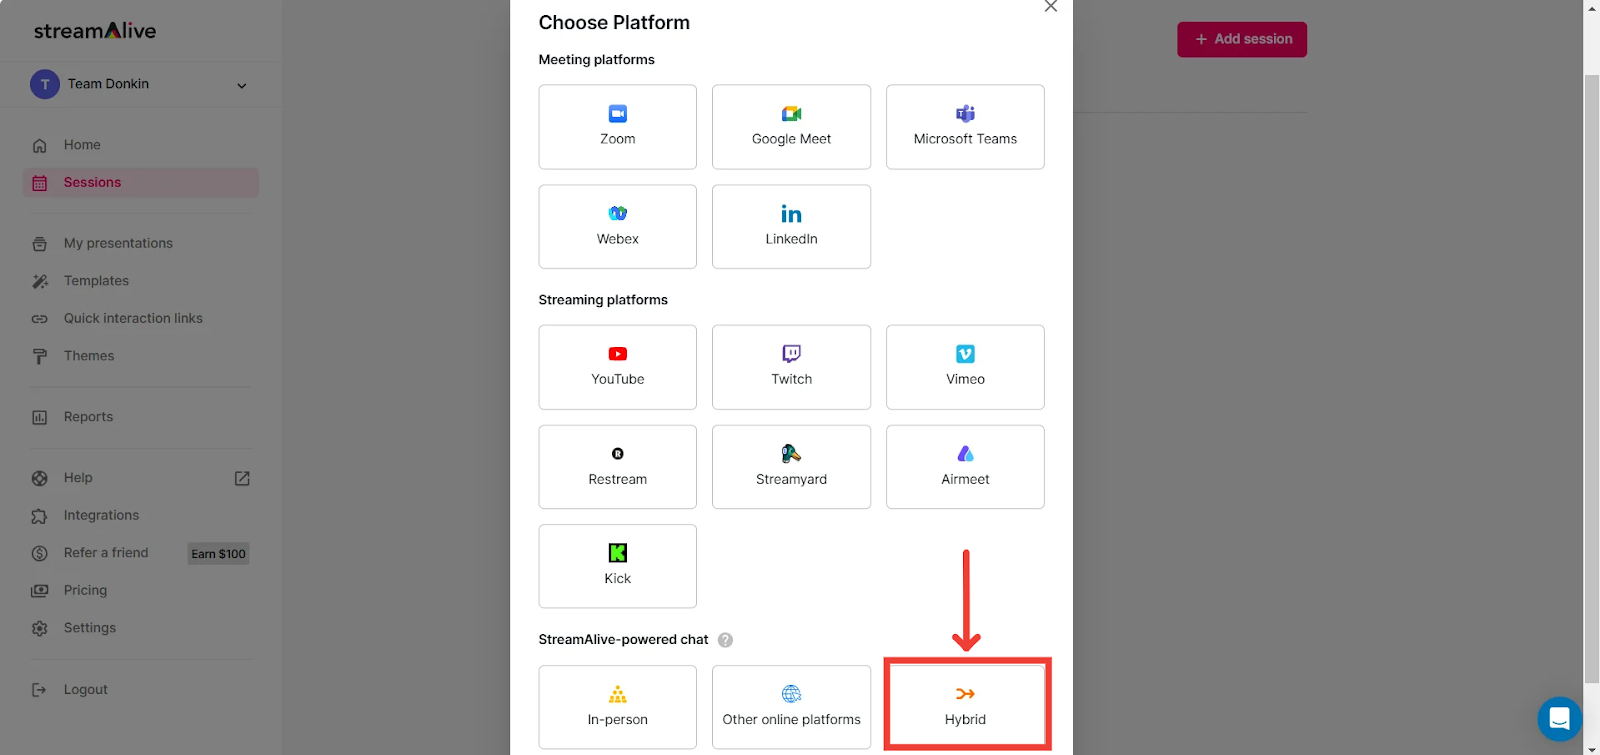Click the Themes paint roller icon

pyautogui.click(x=40, y=357)
